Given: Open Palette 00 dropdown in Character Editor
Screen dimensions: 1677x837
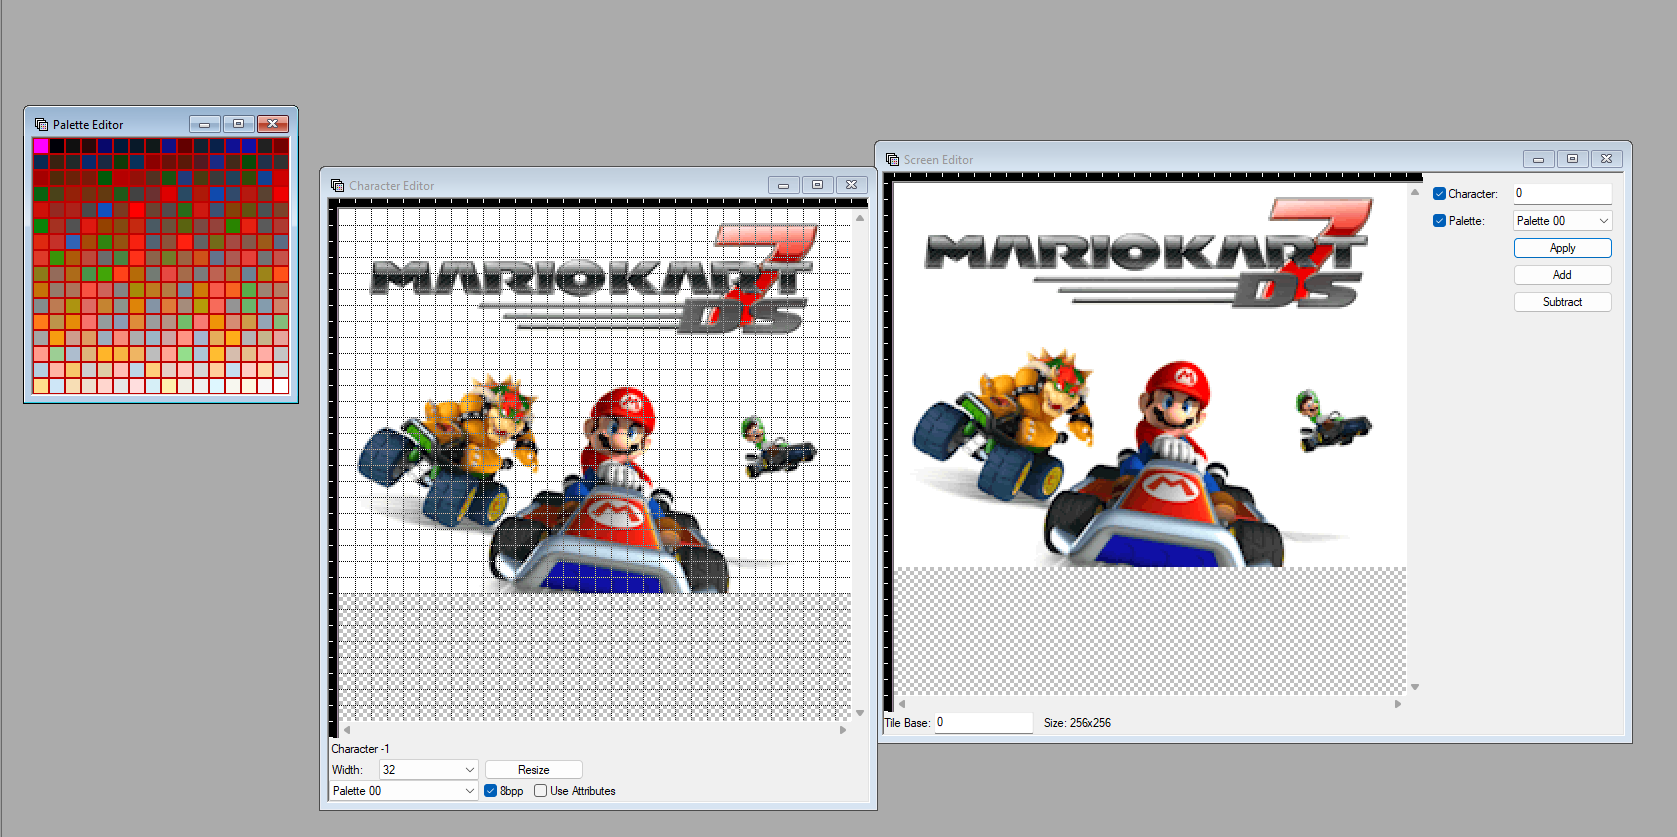Looking at the screenshot, I should [404, 791].
